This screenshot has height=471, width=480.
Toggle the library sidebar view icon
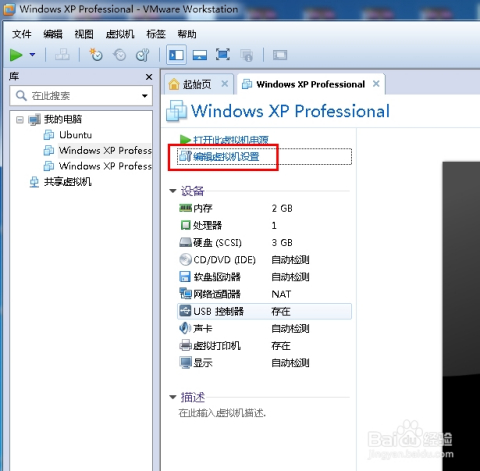(176, 55)
